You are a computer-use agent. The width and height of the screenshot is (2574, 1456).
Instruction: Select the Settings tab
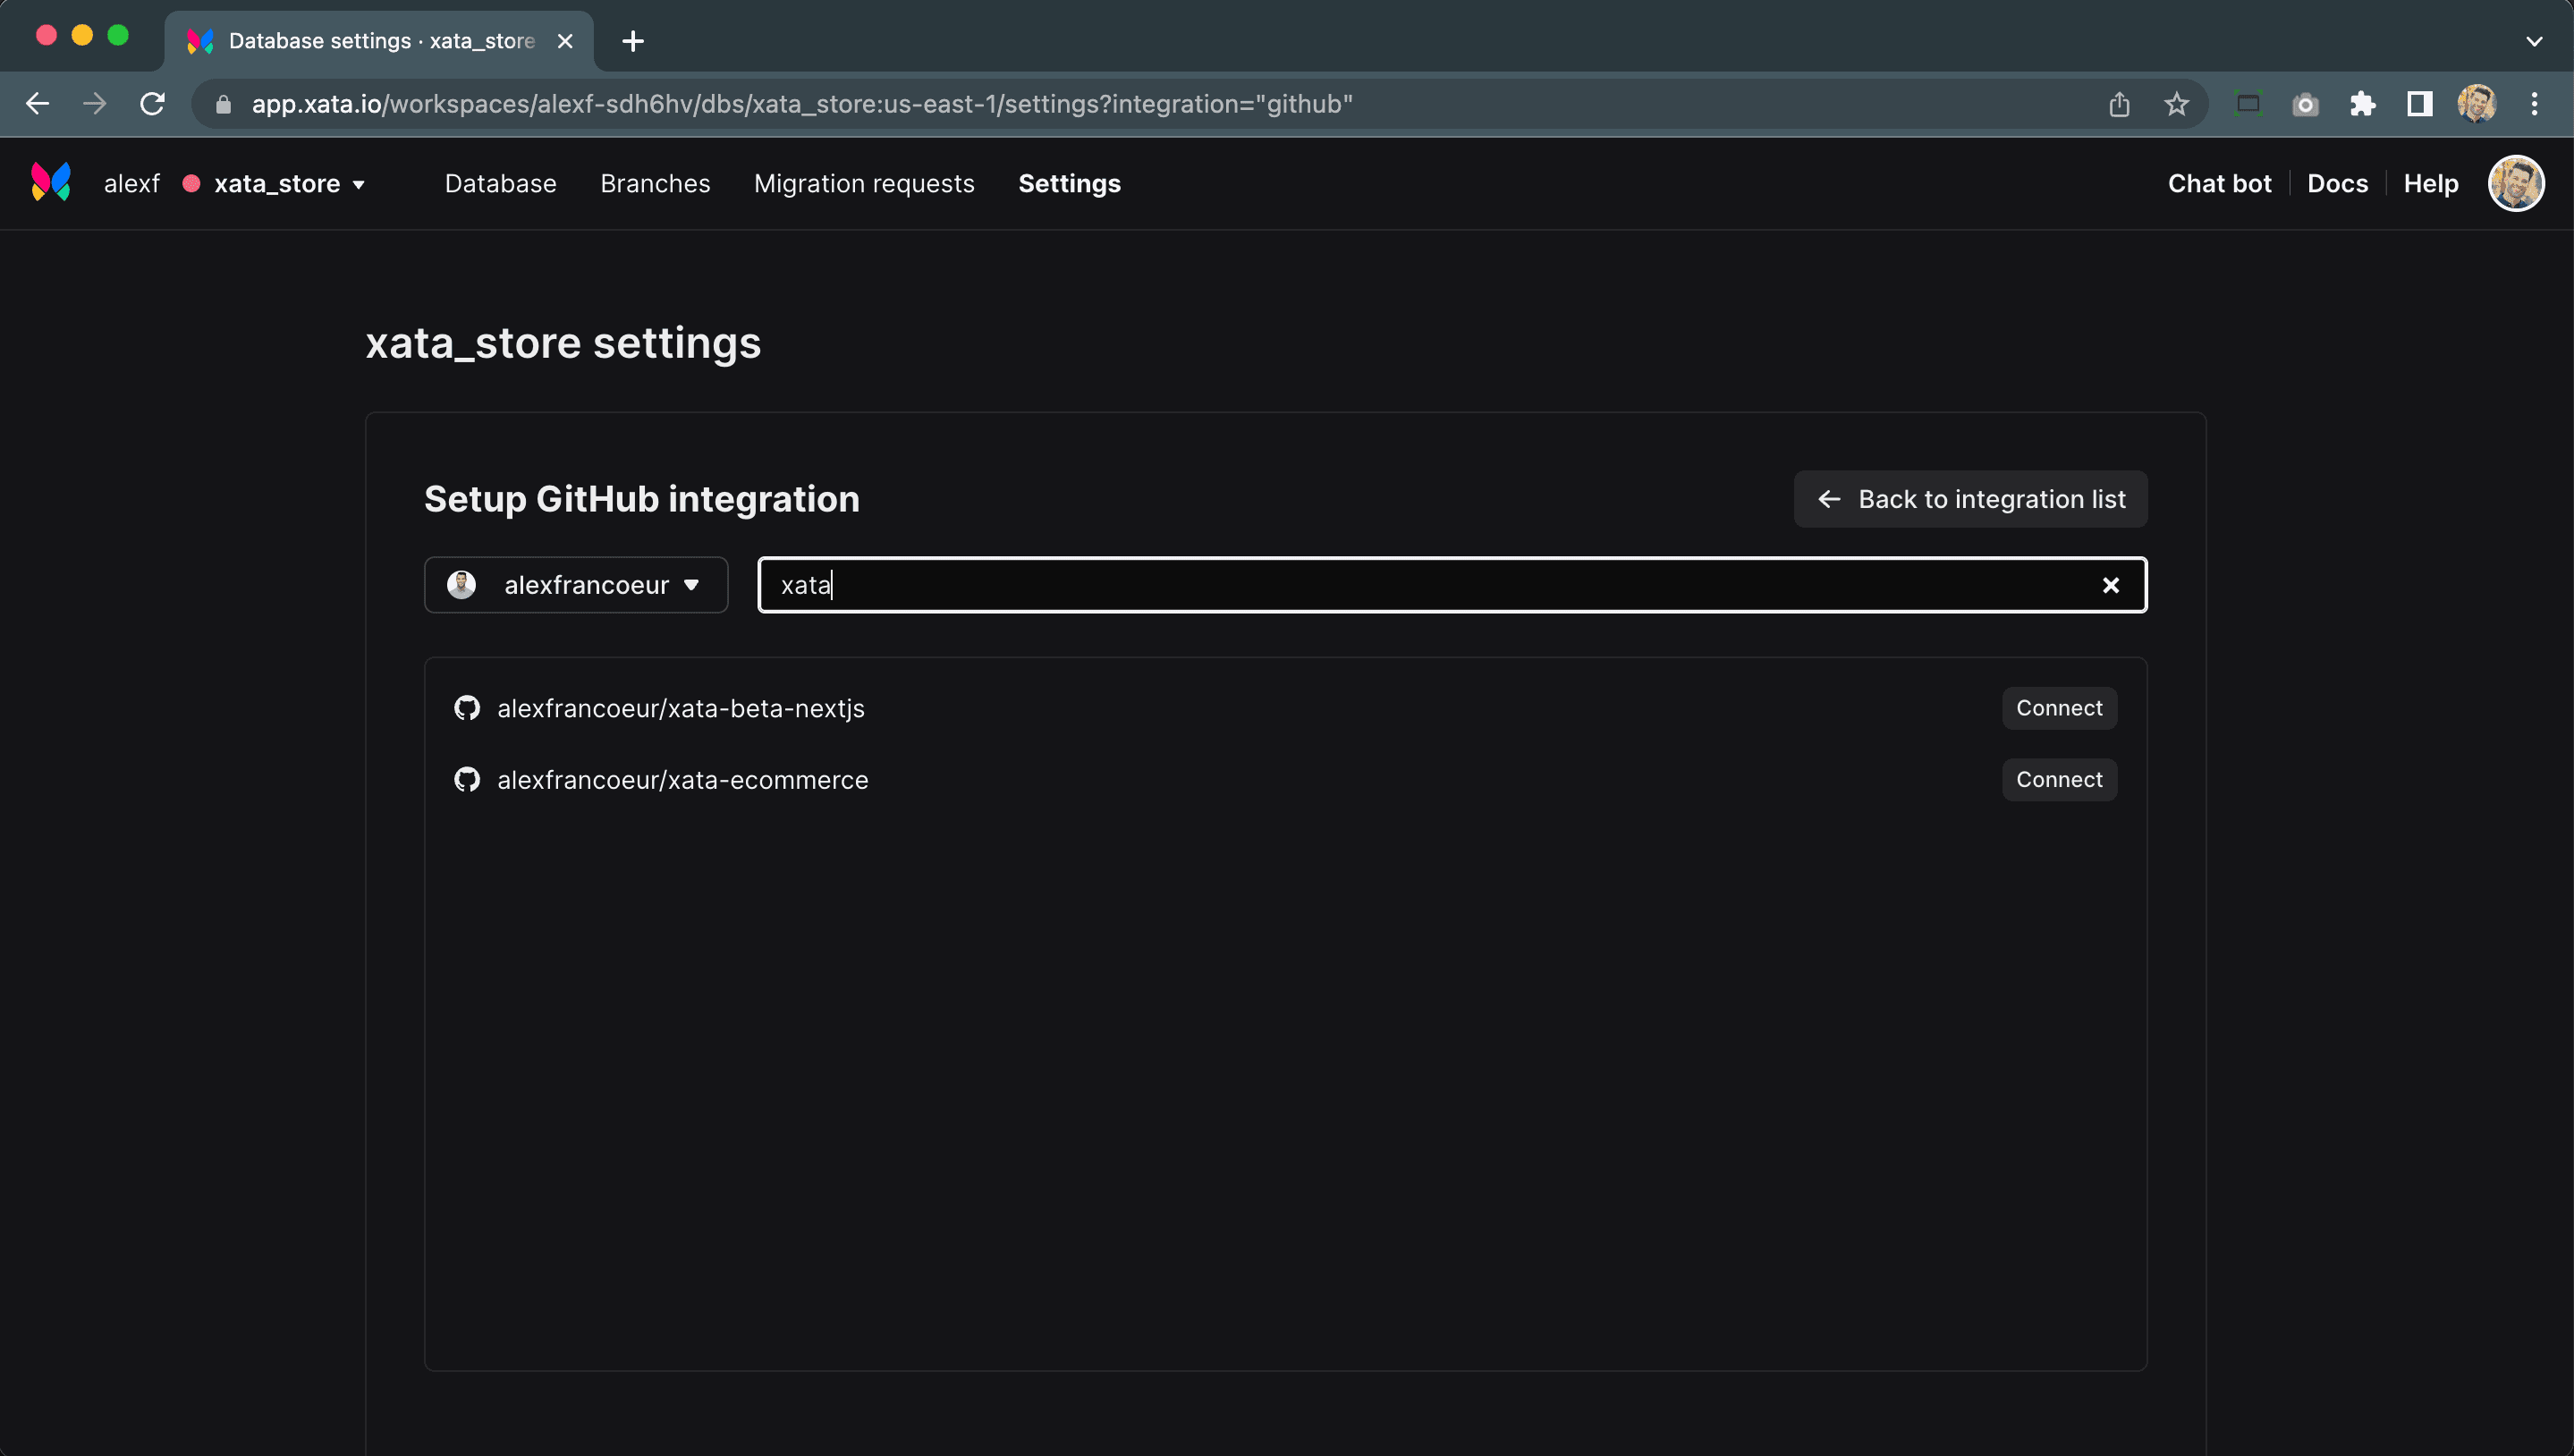tap(1070, 182)
